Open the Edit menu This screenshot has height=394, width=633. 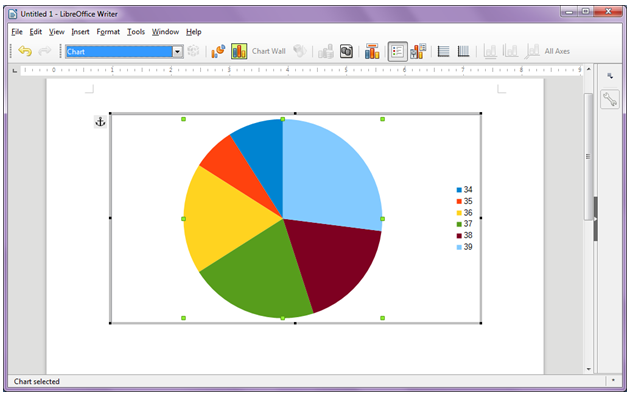(x=36, y=31)
